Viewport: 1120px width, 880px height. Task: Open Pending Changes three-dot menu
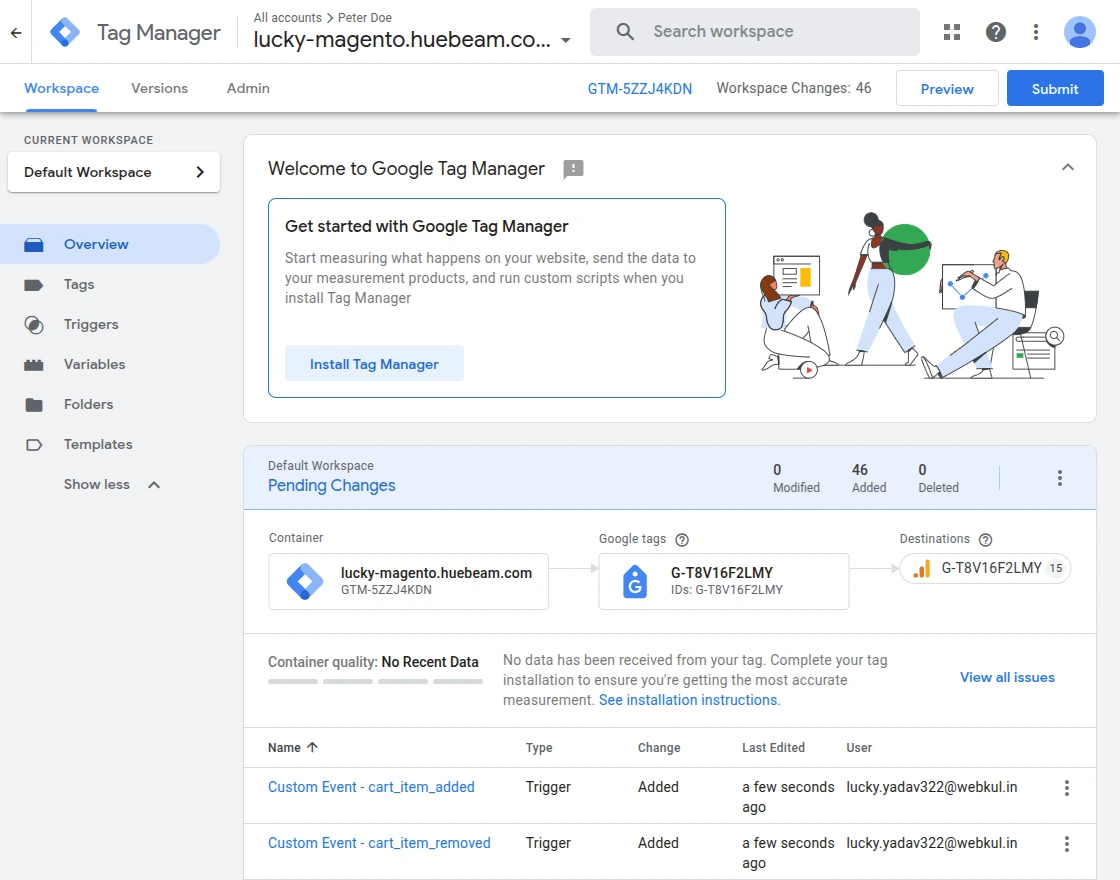coord(1059,478)
